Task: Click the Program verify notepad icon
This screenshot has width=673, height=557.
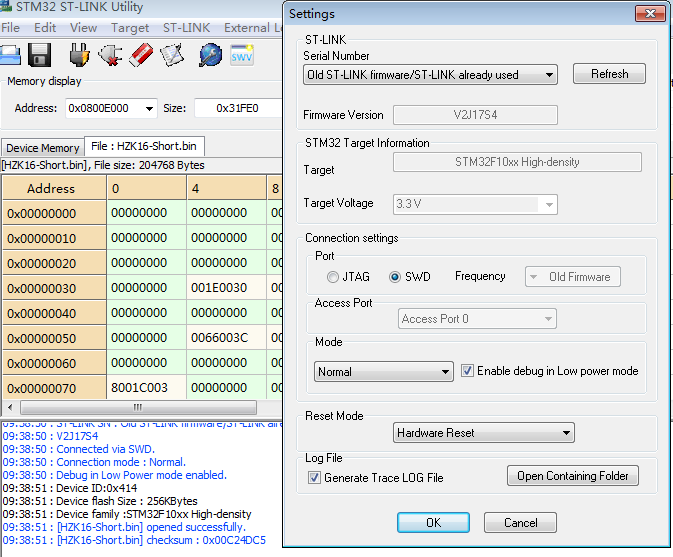Action: (x=172, y=55)
